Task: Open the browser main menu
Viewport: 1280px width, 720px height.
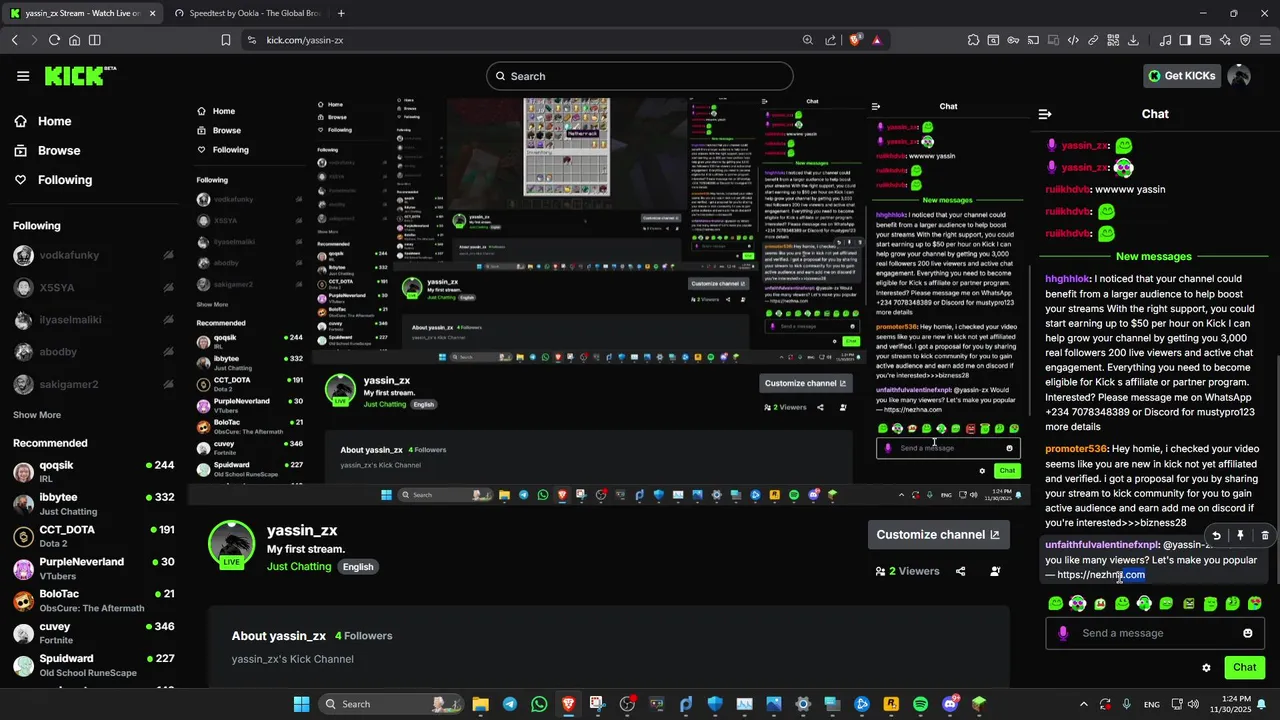Action: 1266,40
